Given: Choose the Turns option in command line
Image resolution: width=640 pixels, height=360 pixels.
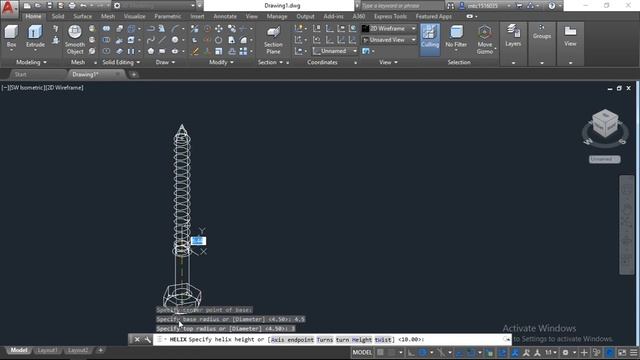Looking at the screenshot, I should [x=325, y=340].
